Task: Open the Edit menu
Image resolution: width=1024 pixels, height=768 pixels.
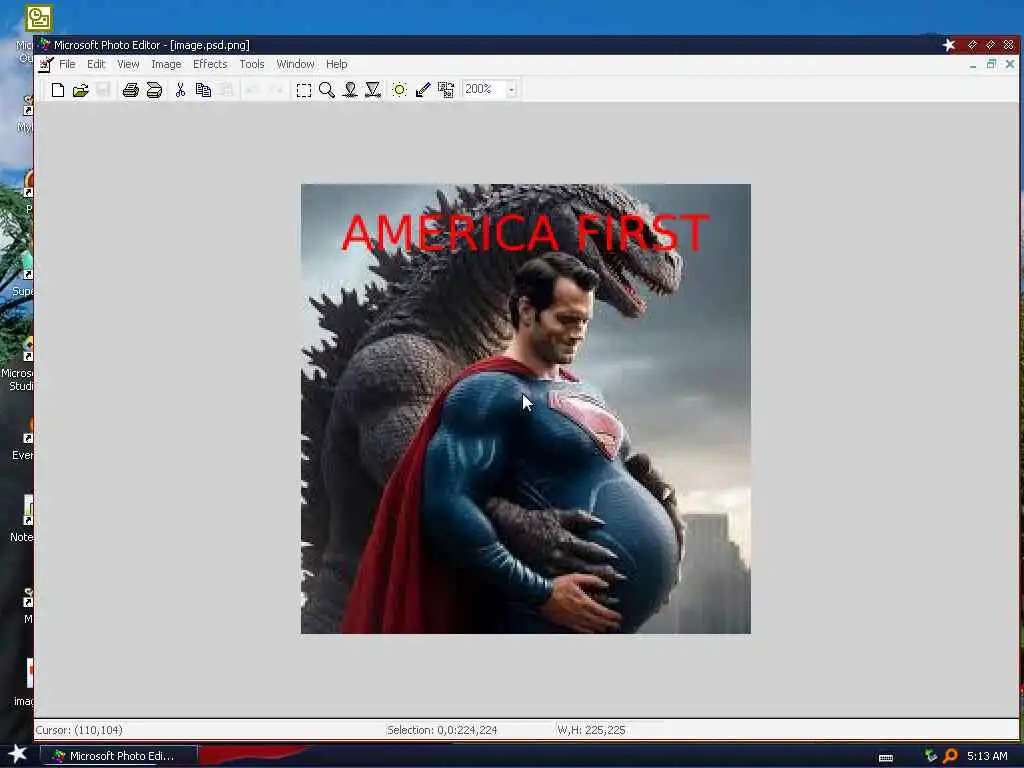Action: coord(96,64)
